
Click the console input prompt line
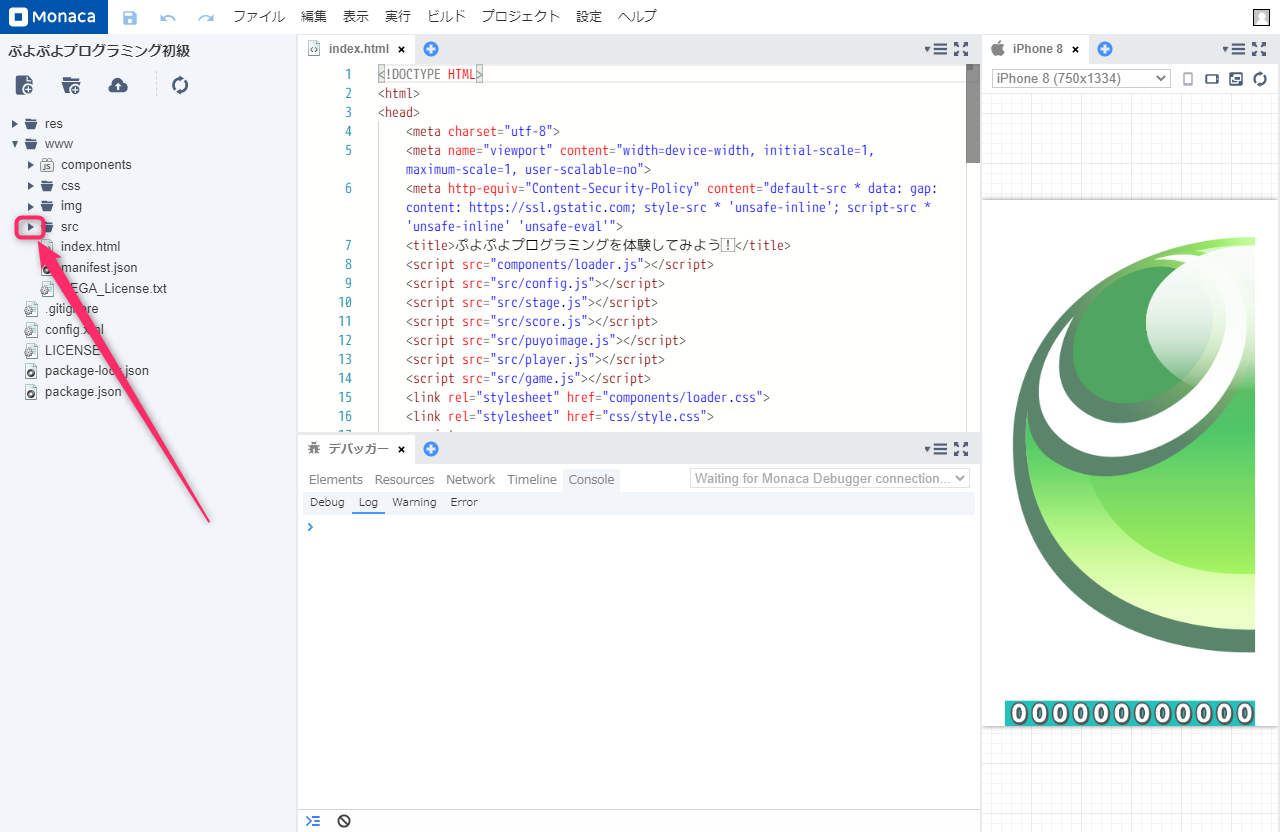[x=639, y=527]
